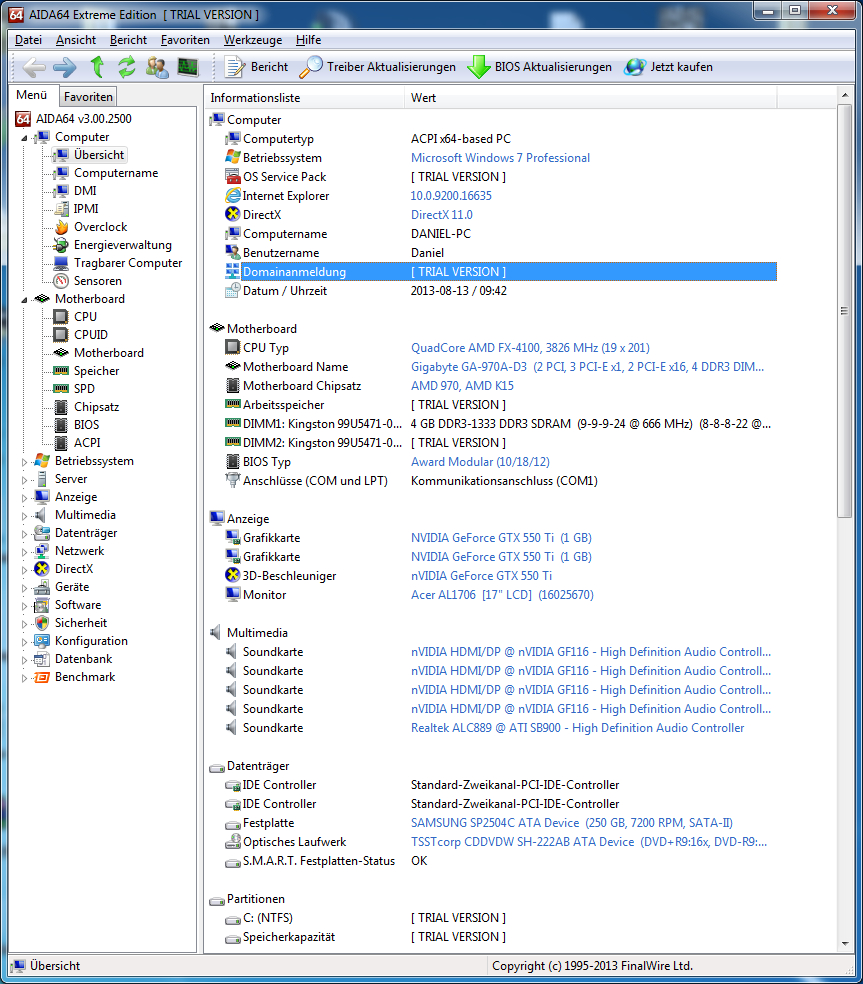Screen dimensions: 863x984
Task: Open Gigabyte GA-970A-D3 link
Action: 587,366
